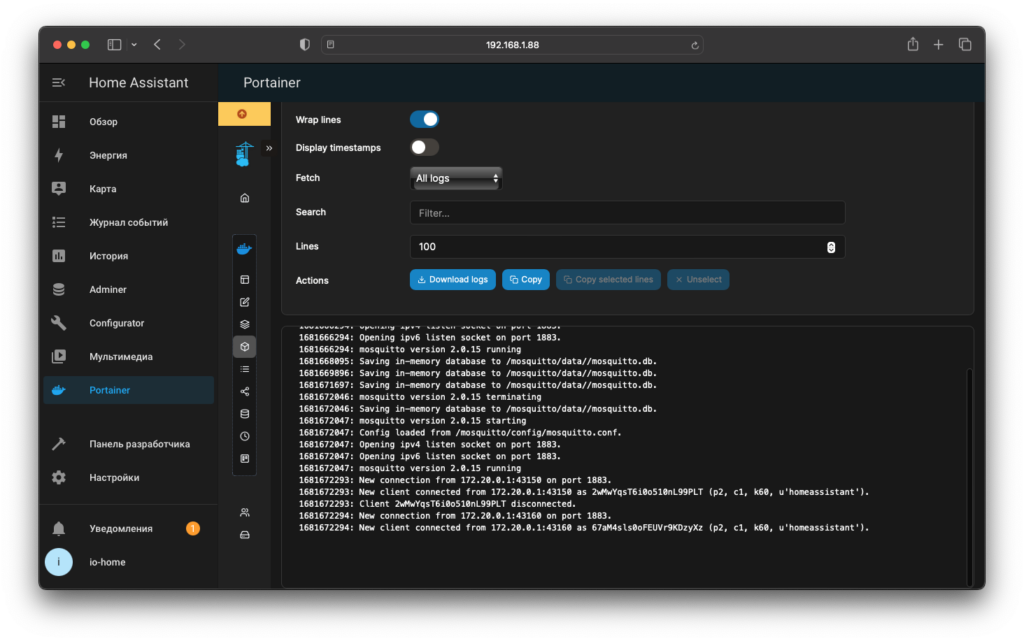Enable the Display timestamps toggle
The image size is (1024, 641).
[424, 148]
